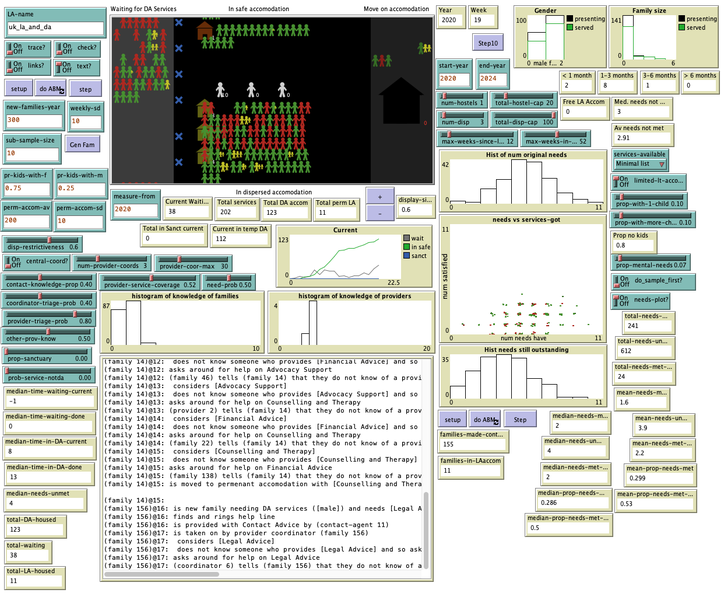Click the weekly-sd input field
The width and height of the screenshot is (724, 600).
point(85,121)
